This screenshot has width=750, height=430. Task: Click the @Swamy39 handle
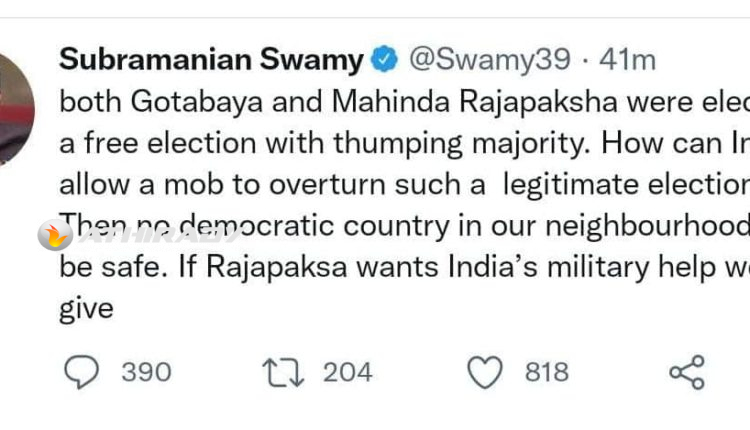(492, 60)
